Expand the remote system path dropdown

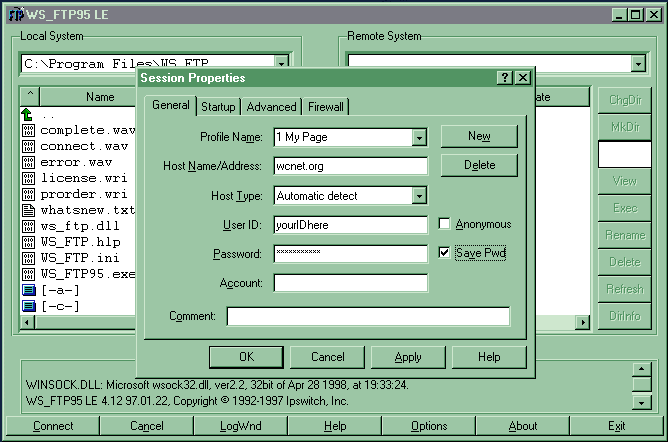638,64
